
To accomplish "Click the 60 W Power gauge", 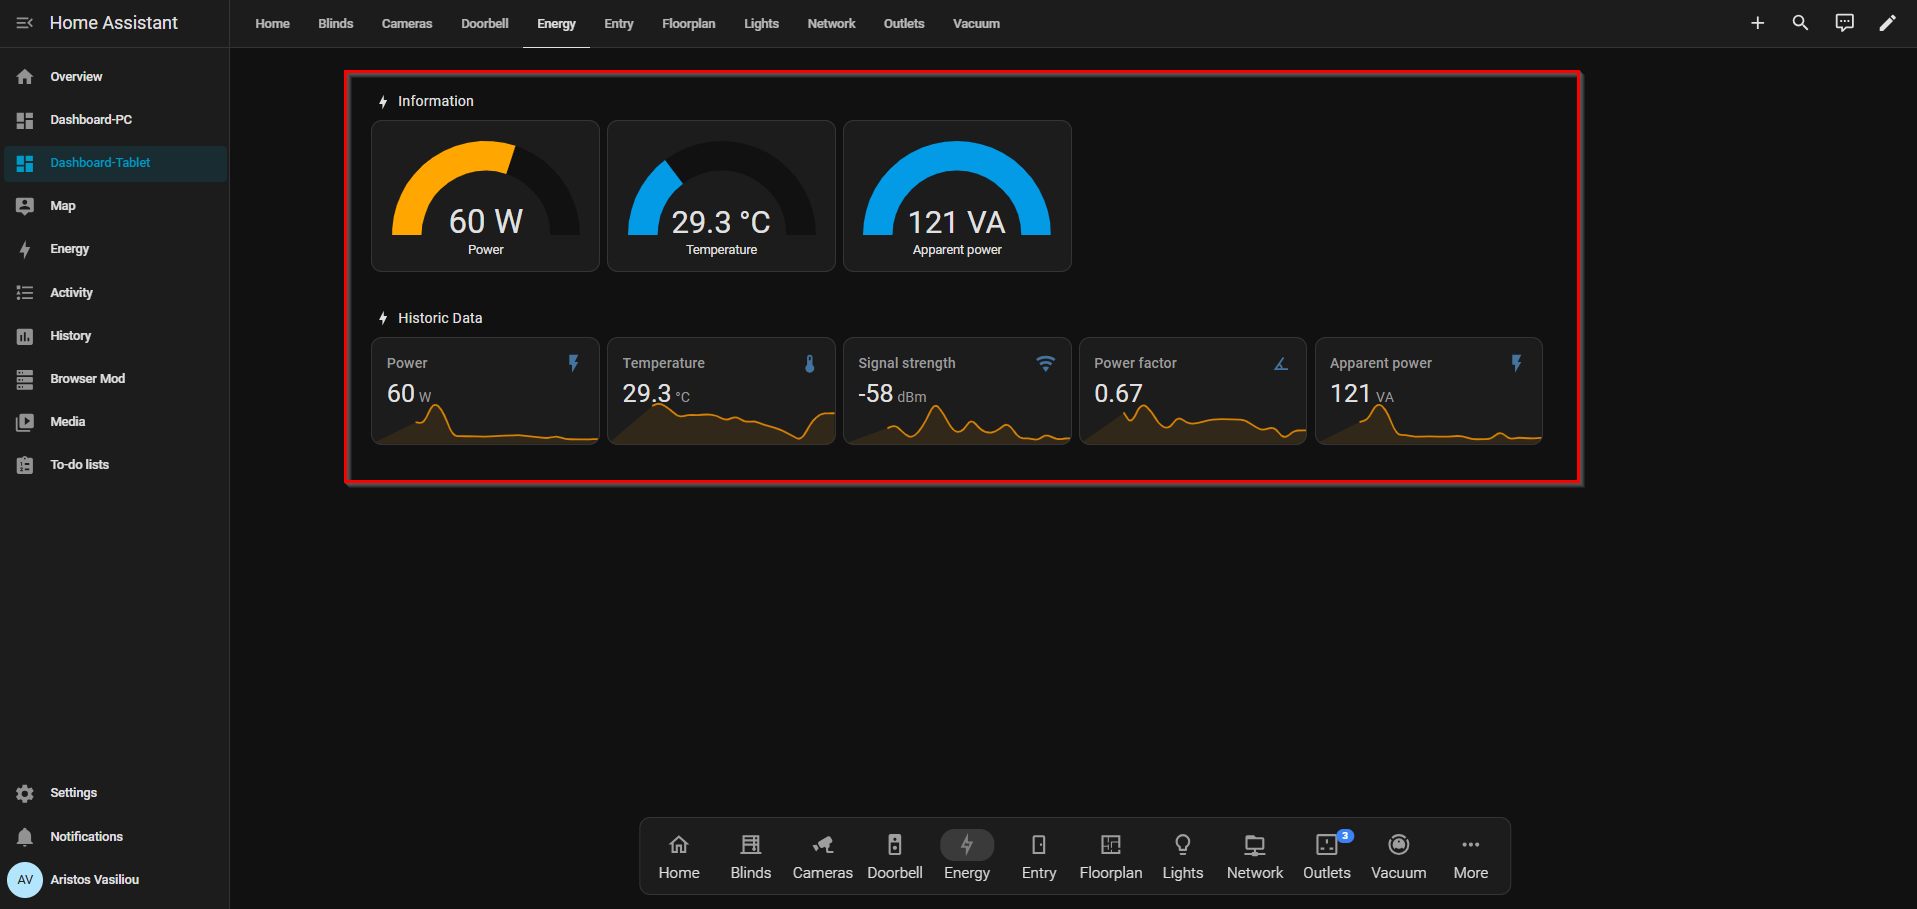I will click(x=485, y=196).
